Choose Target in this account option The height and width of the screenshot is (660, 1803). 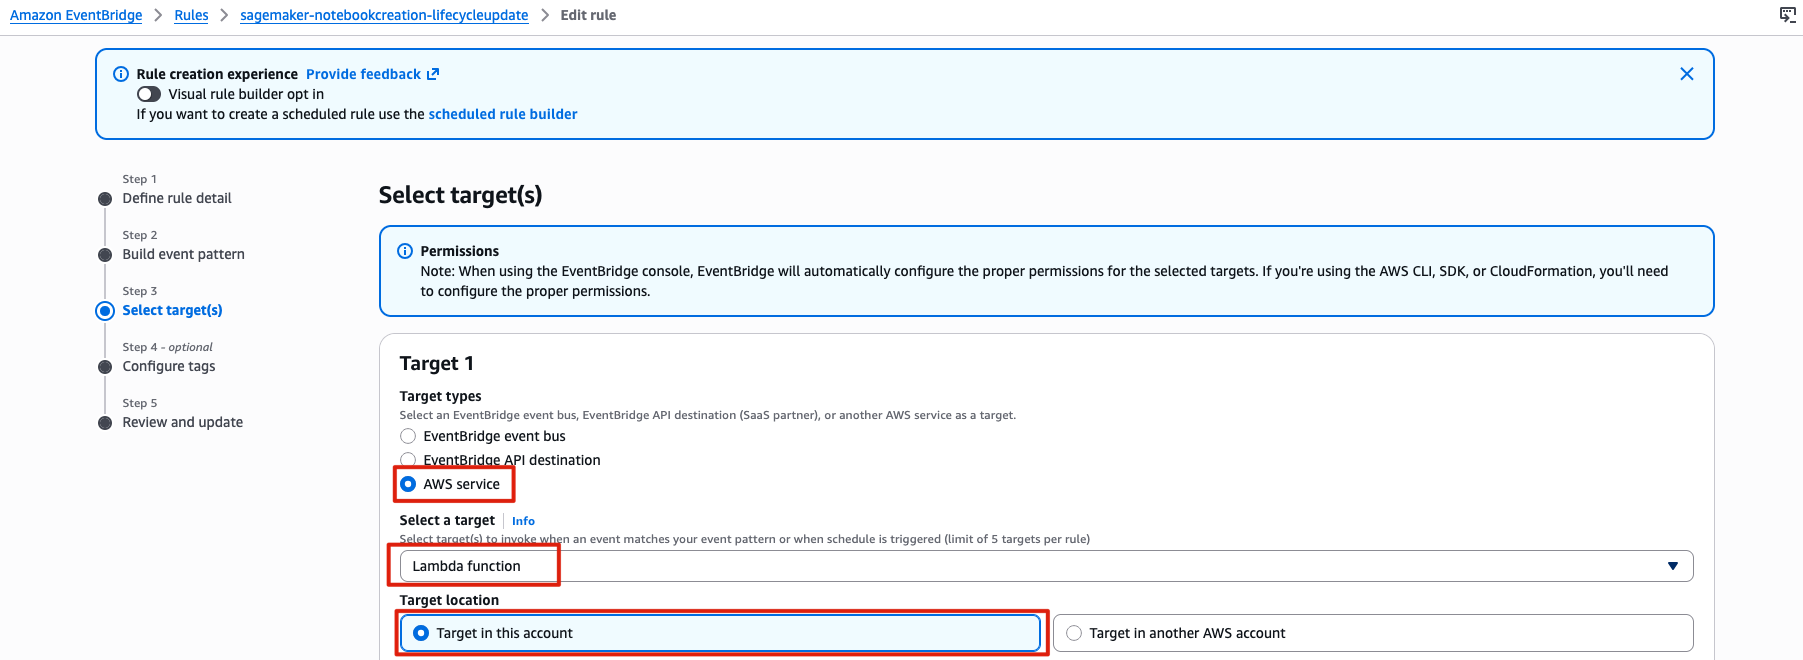[421, 633]
